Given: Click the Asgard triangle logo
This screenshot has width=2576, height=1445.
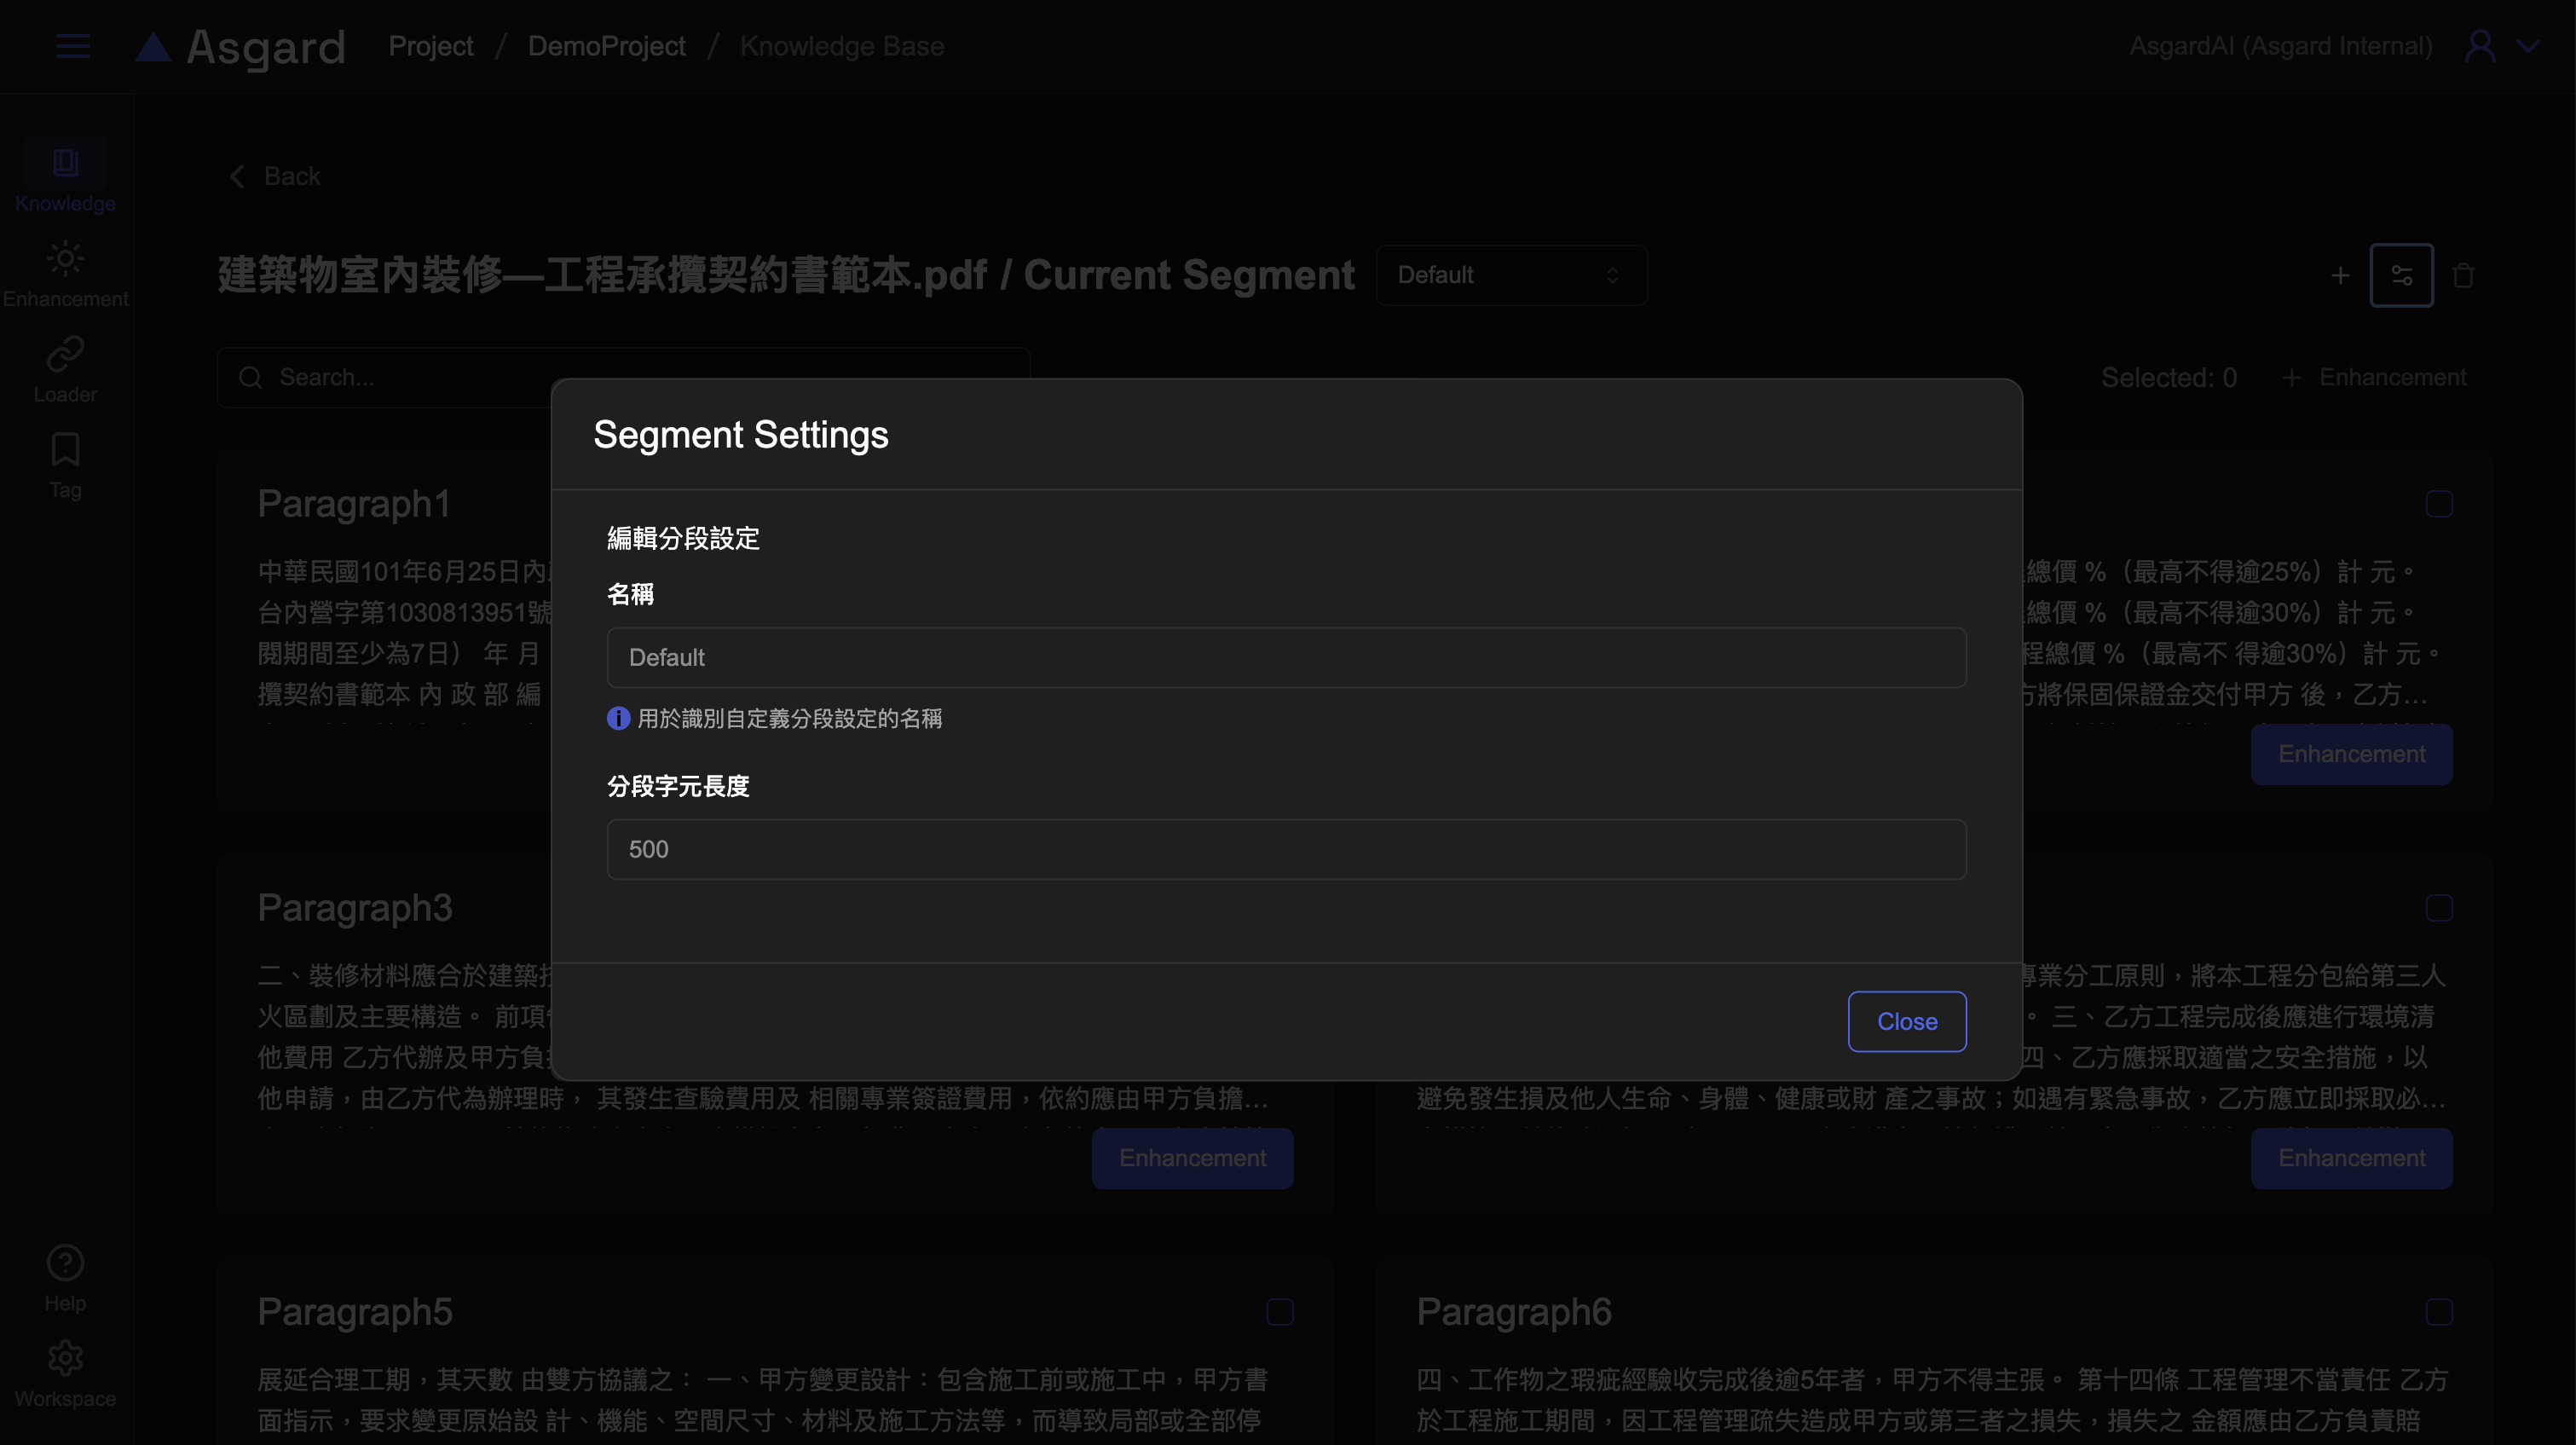Looking at the screenshot, I should pos(154,46).
